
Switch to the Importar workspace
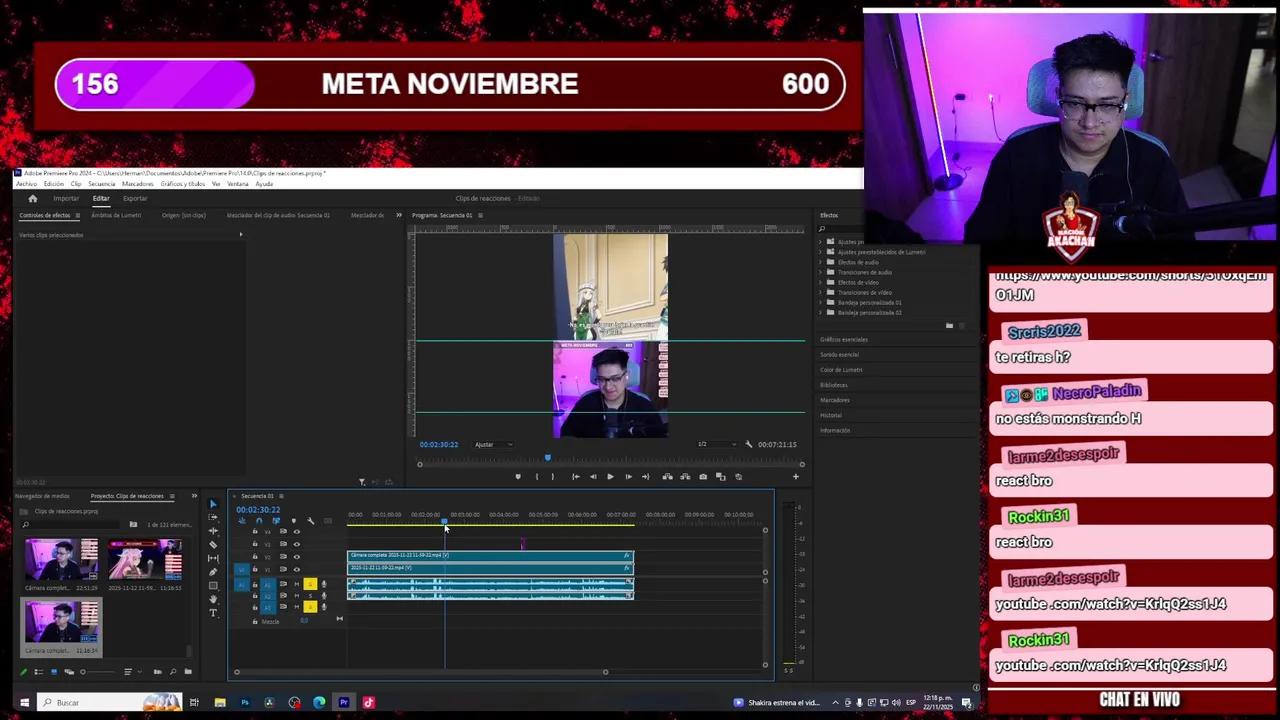pyautogui.click(x=66, y=198)
